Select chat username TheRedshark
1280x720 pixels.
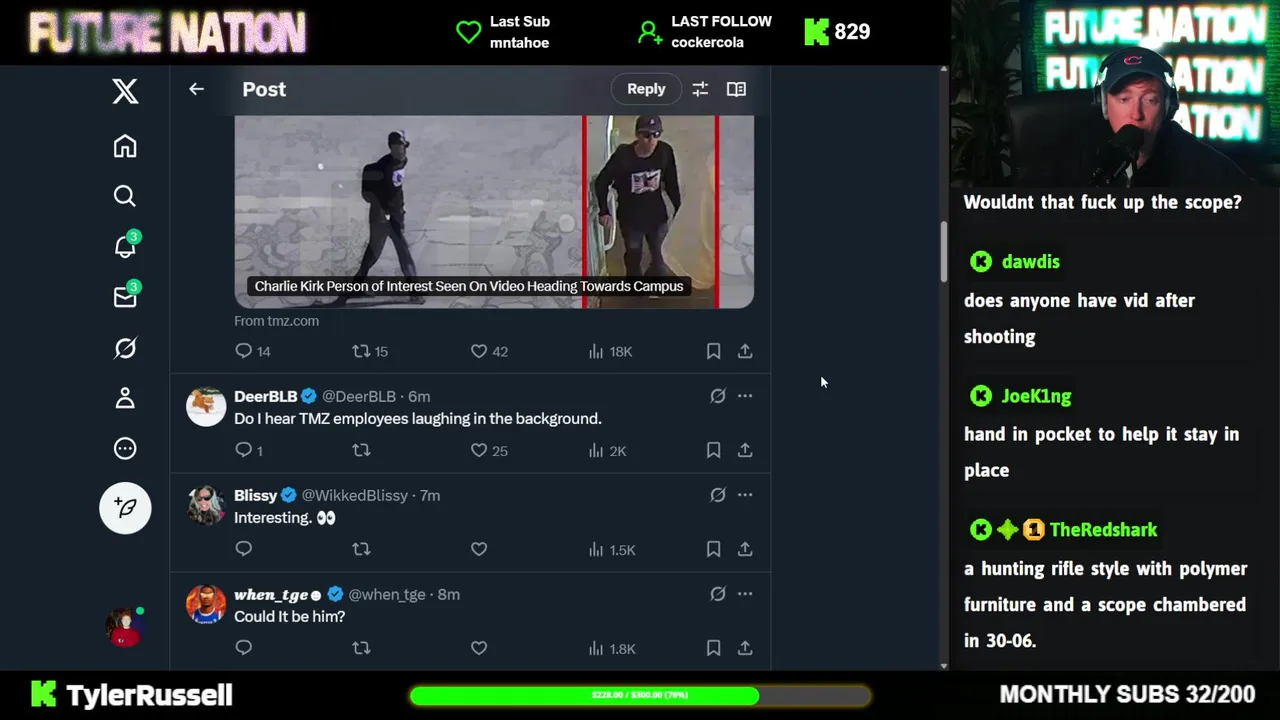pyautogui.click(x=1103, y=530)
